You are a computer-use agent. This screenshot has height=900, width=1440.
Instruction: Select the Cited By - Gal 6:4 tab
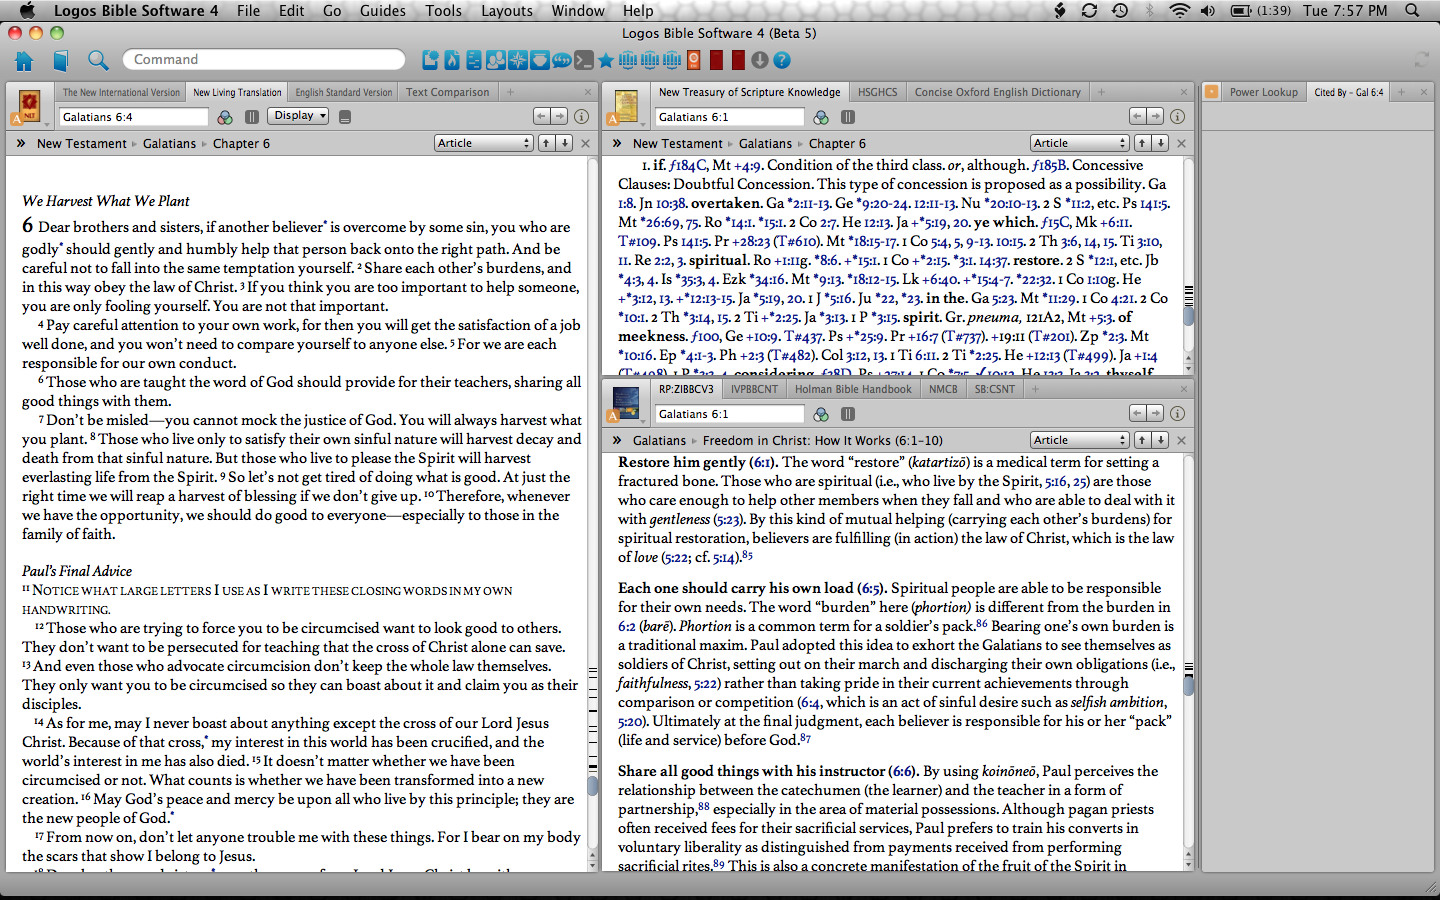click(x=1348, y=92)
